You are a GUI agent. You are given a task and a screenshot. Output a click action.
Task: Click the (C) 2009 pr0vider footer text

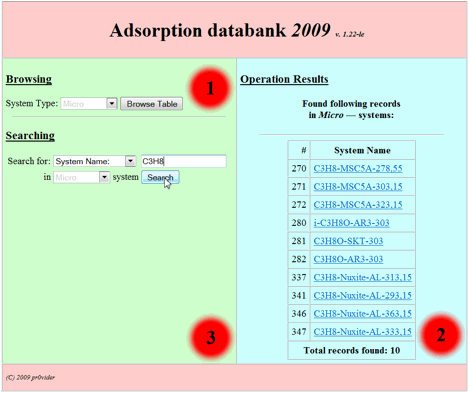tap(30, 377)
